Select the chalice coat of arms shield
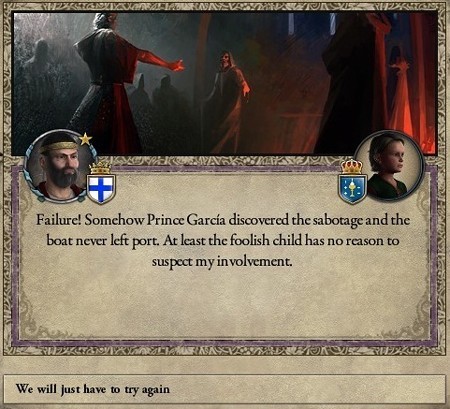450x409 pixels. coord(353,189)
